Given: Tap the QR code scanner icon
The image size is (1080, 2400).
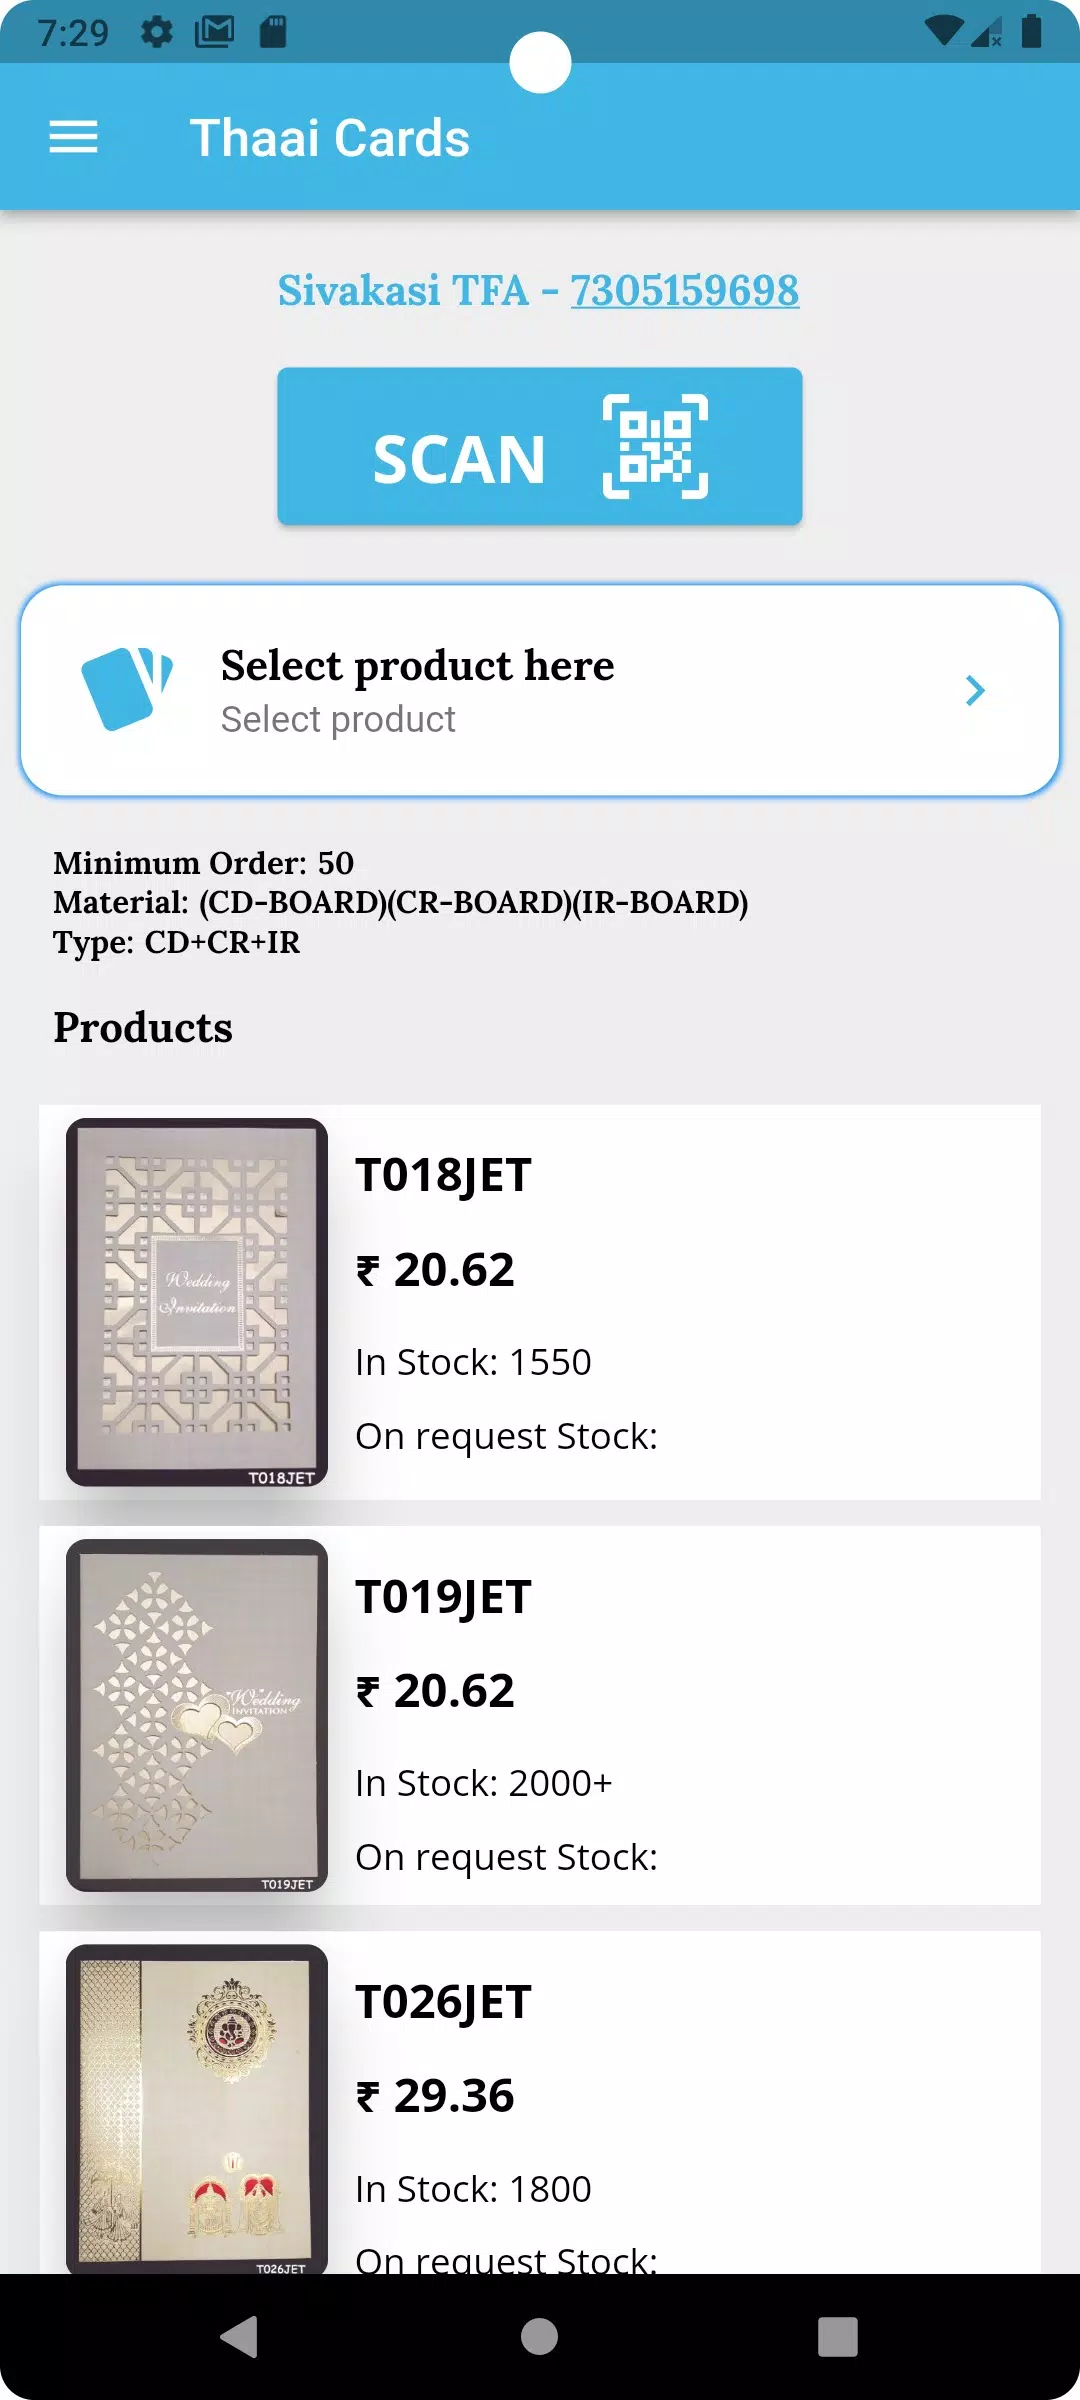Looking at the screenshot, I should pos(655,446).
